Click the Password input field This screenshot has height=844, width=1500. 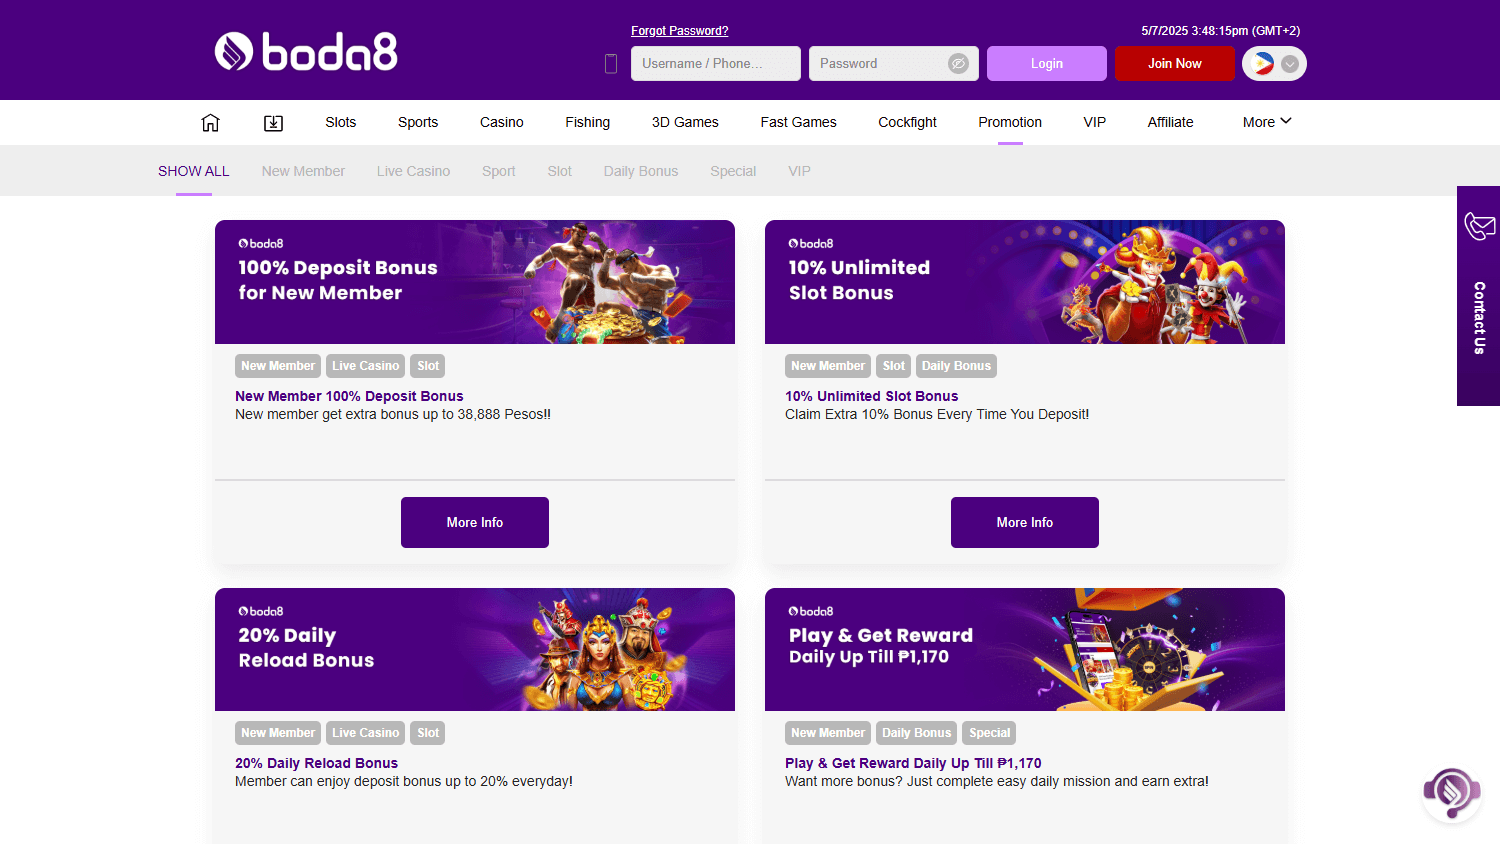[x=893, y=63]
